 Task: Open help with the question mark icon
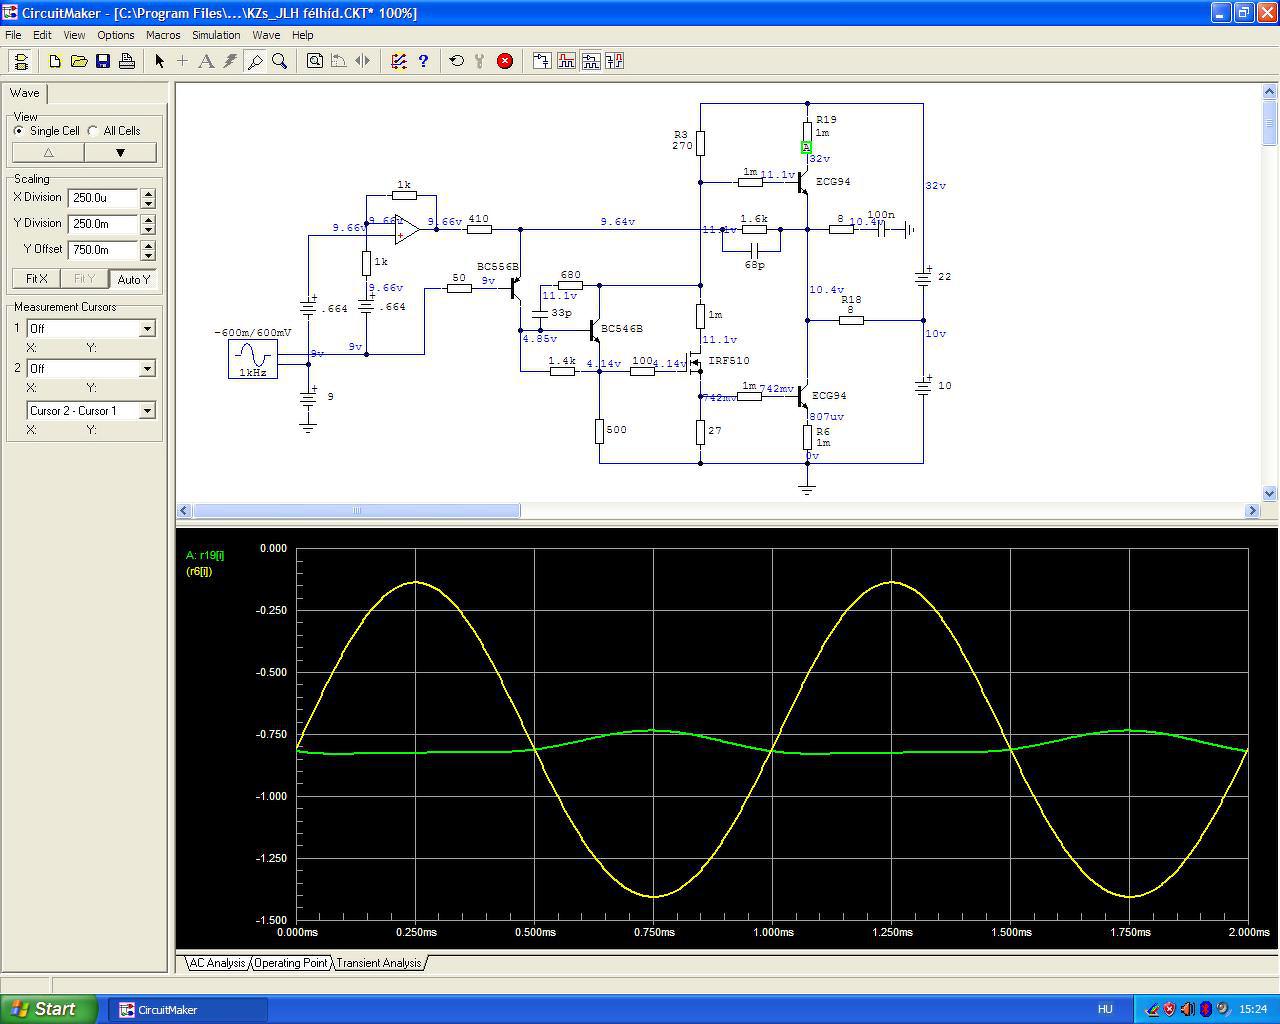click(x=423, y=61)
